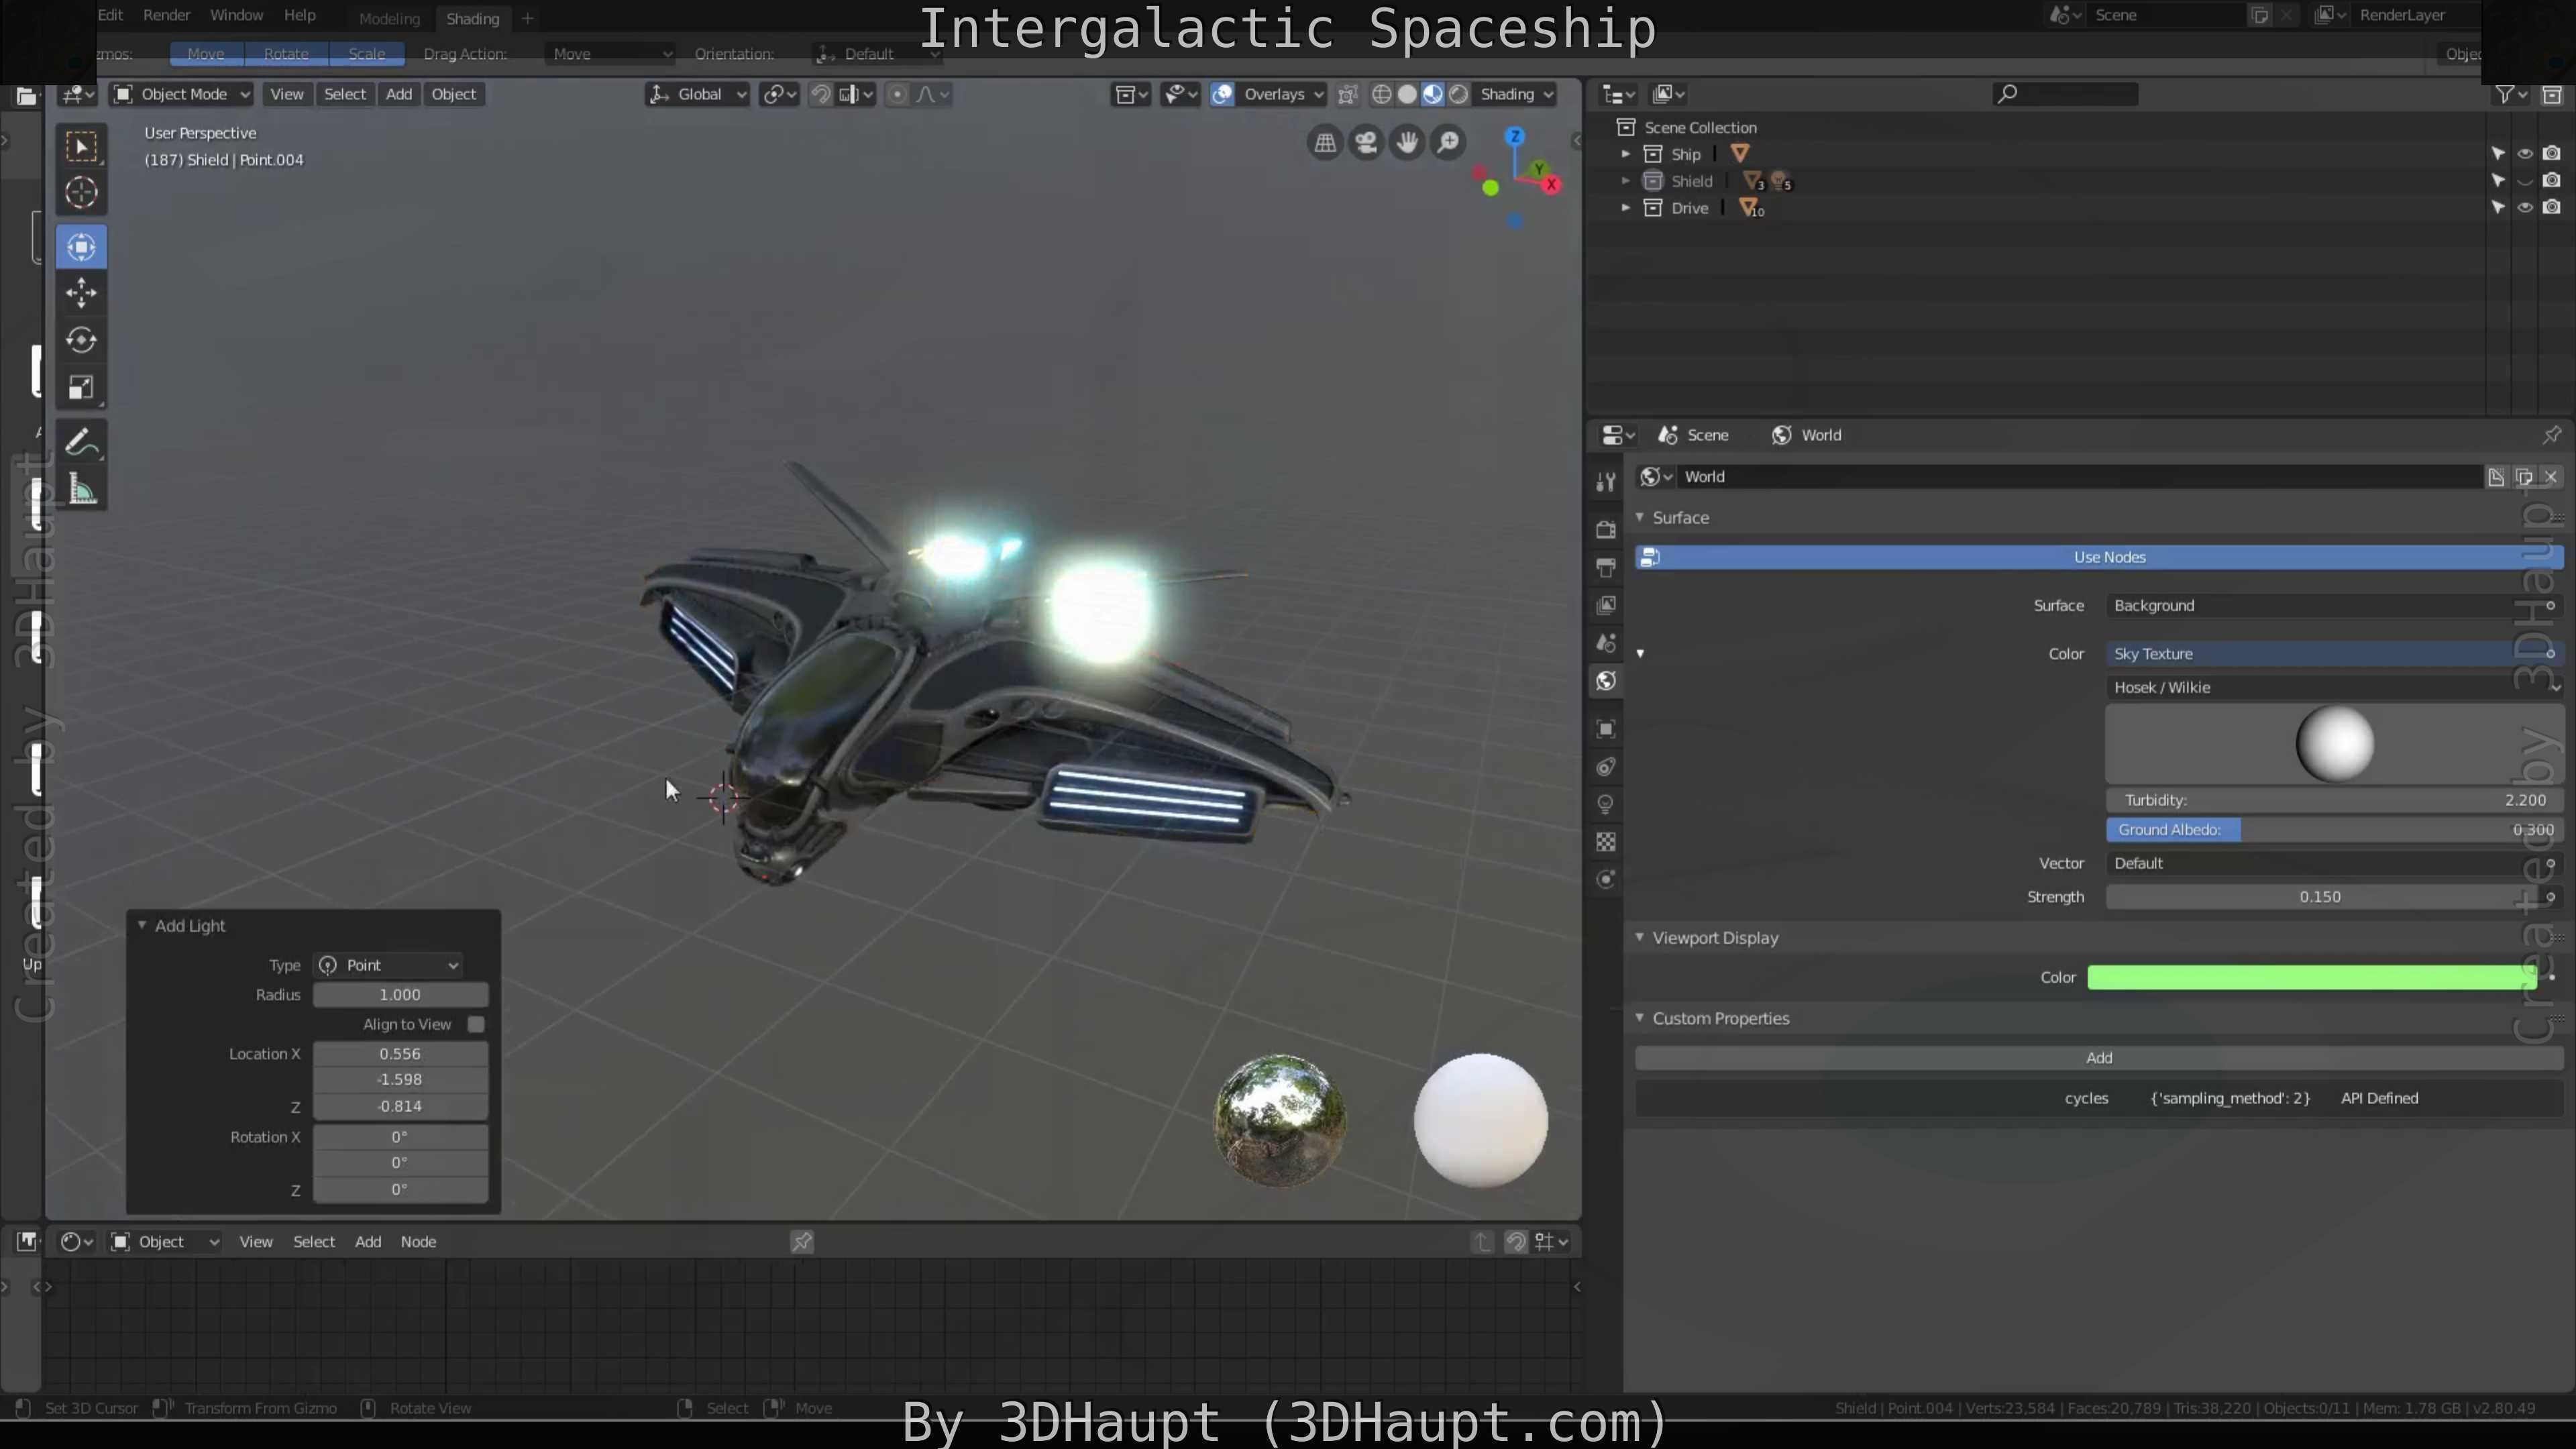Enable the Align to View checkbox
This screenshot has width=2576, height=1449.
pyautogui.click(x=476, y=1024)
